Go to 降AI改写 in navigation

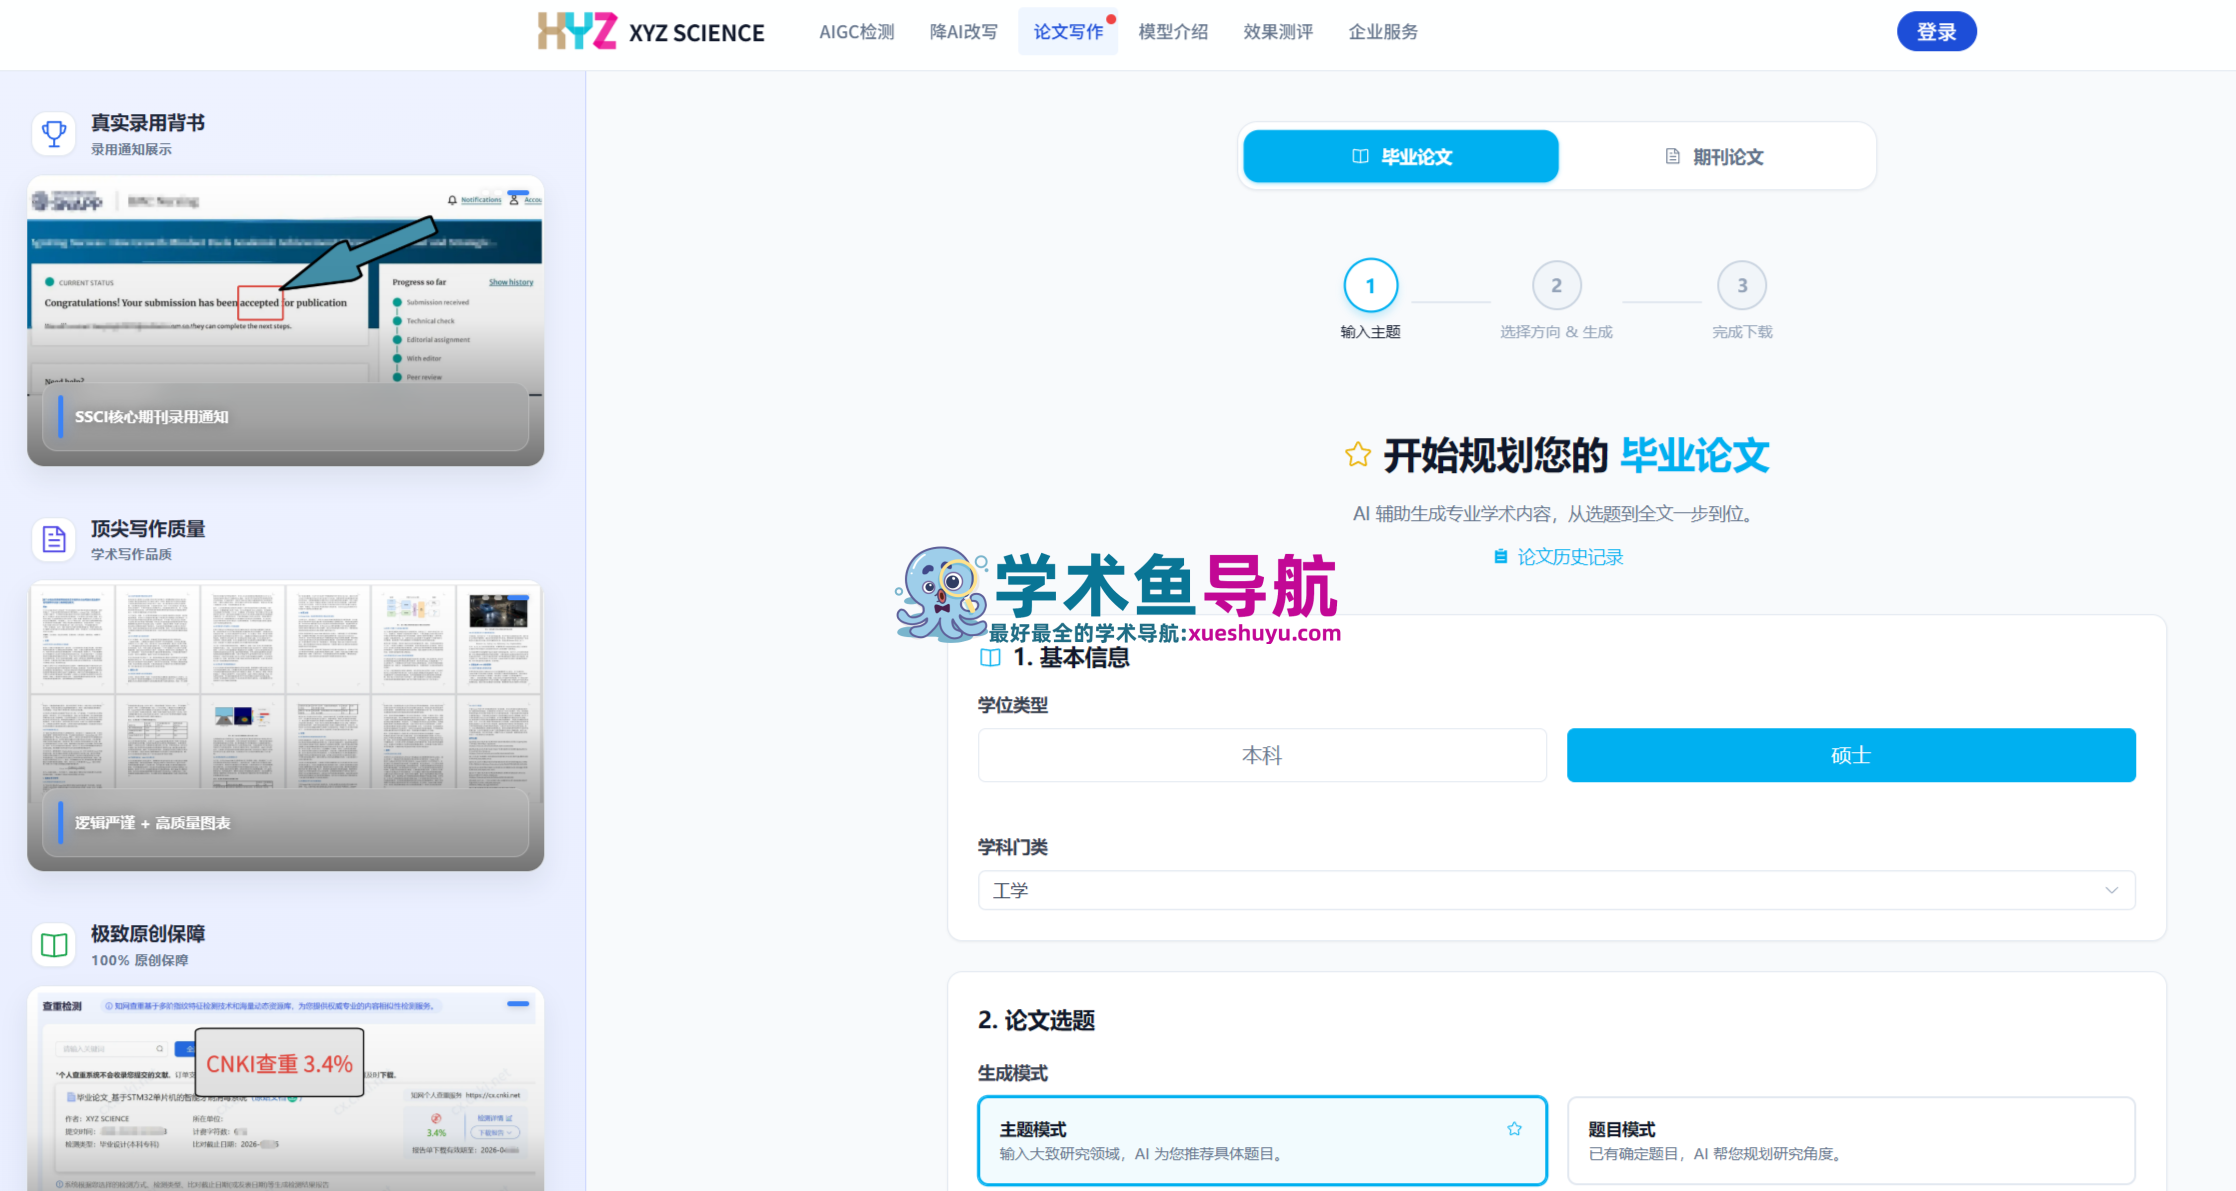(x=963, y=32)
